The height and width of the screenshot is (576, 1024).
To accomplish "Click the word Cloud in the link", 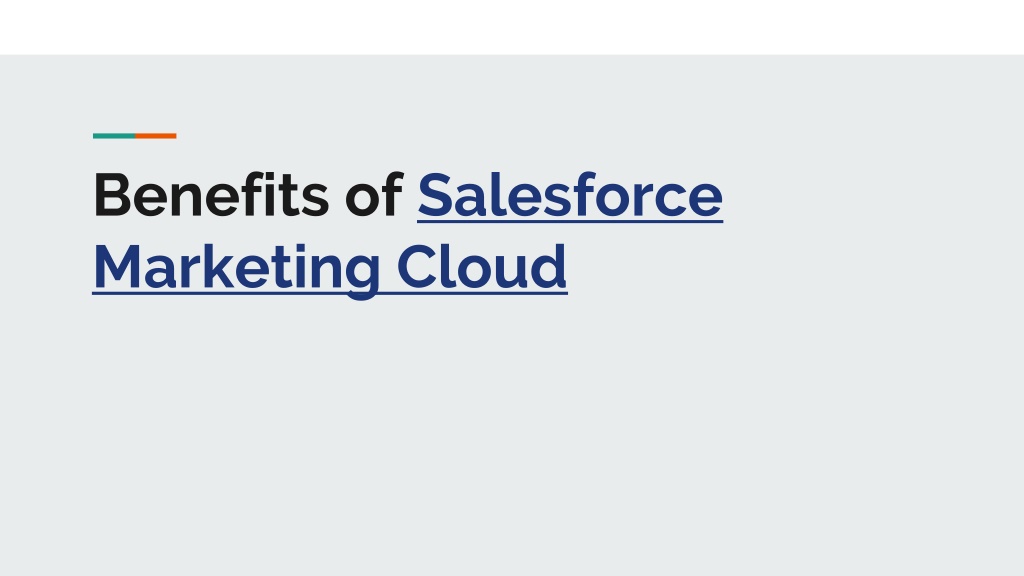I will 482,266.
